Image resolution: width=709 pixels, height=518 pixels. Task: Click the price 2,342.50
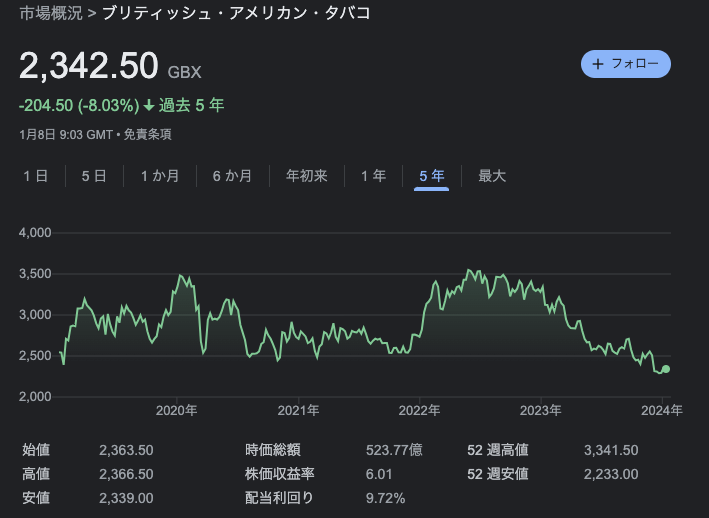tap(89, 66)
